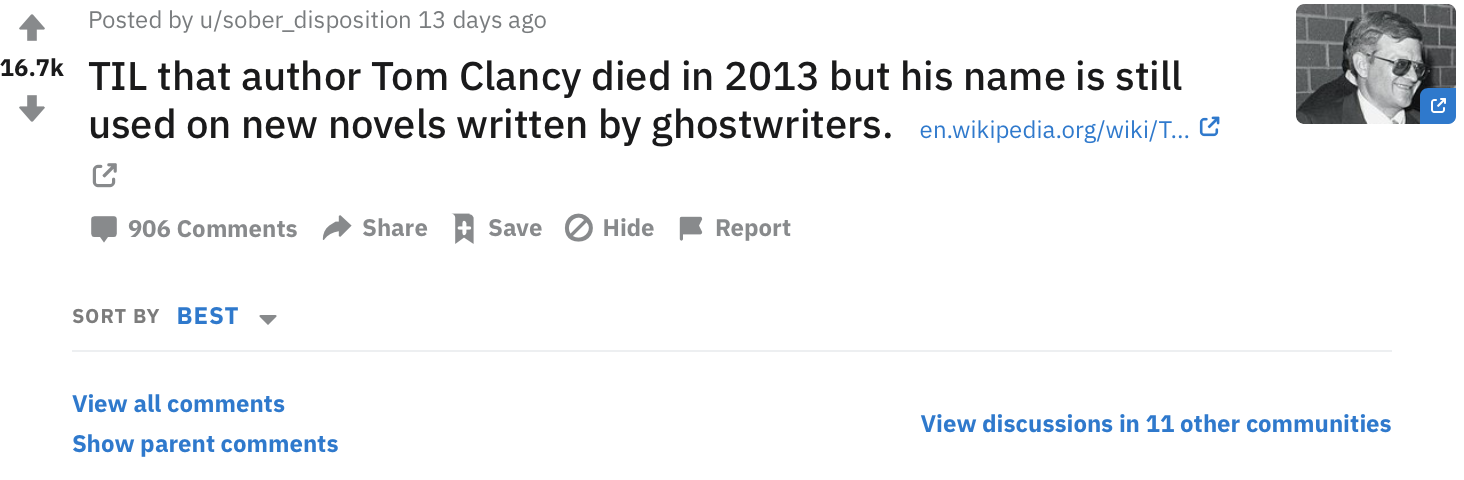Click Show parent comments
1464x480 pixels.
pyautogui.click(x=205, y=444)
